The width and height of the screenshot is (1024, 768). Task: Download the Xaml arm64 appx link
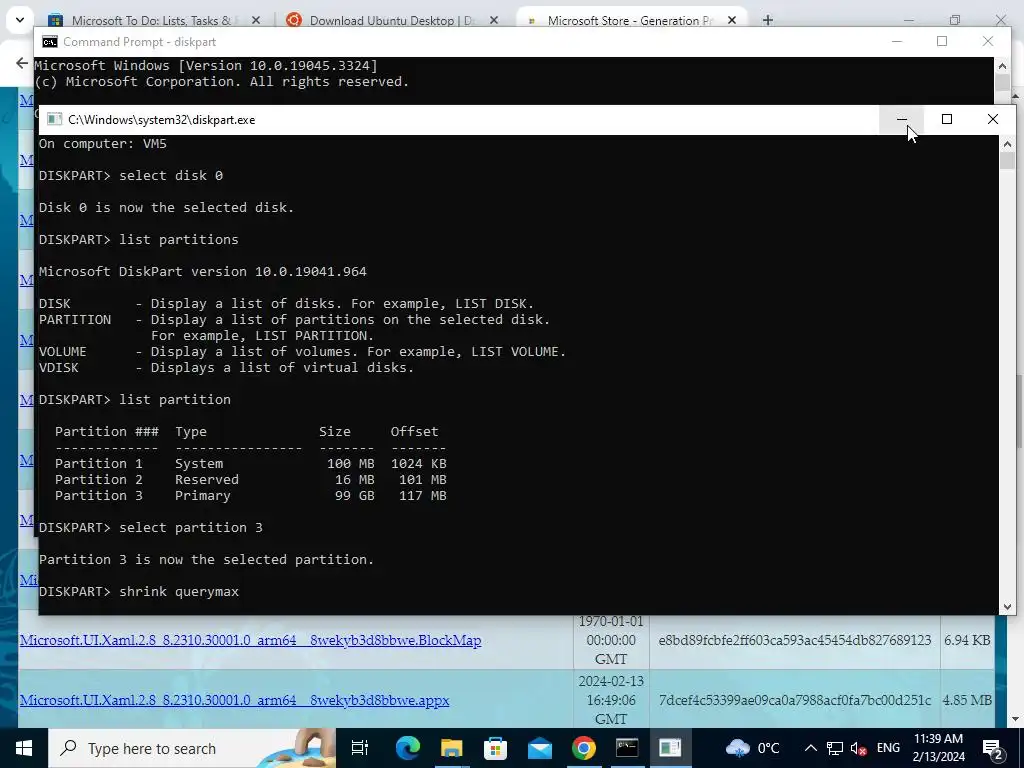coord(234,700)
